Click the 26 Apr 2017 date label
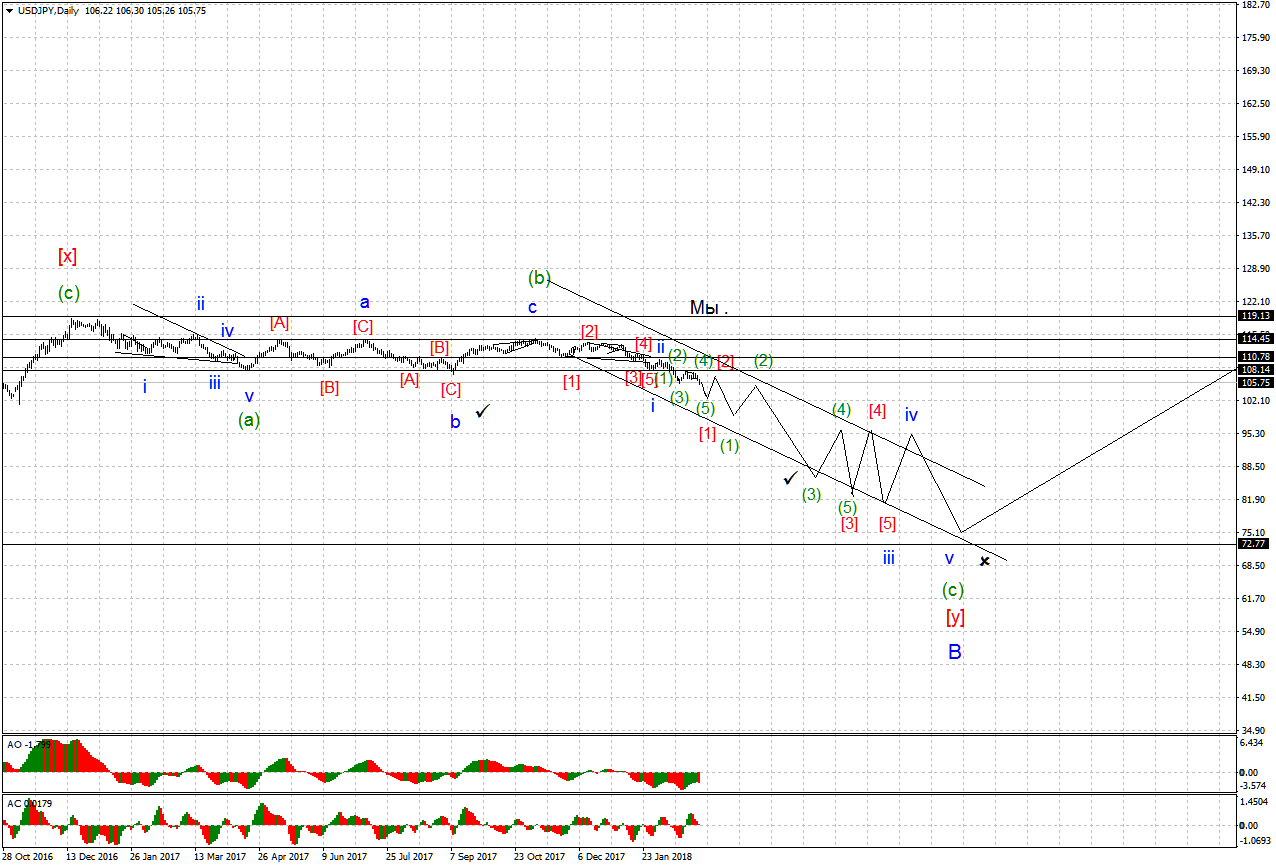The width and height of the screenshot is (1276, 868). coord(284,857)
